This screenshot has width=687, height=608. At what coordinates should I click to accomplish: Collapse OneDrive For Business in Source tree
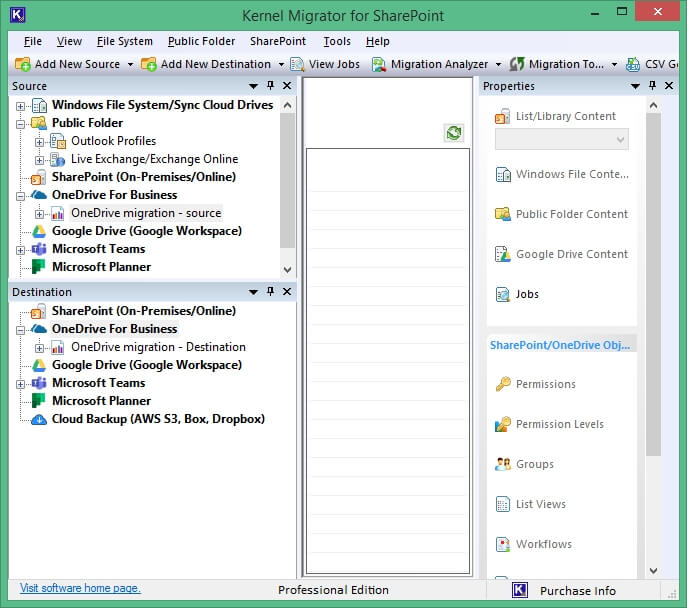pyautogui.click(x=20, y=196)
